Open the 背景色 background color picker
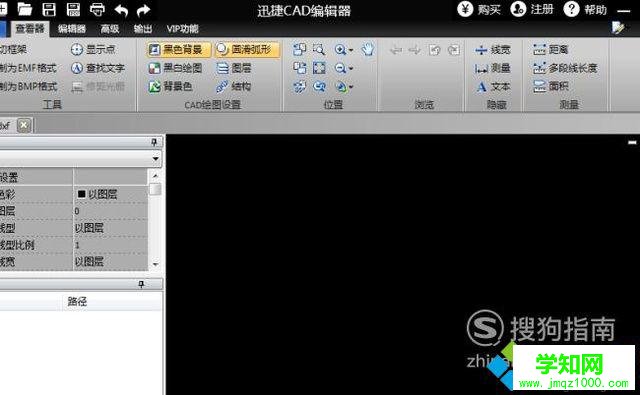The width and height of the screenshot is (640, 395). coord(170,86)
